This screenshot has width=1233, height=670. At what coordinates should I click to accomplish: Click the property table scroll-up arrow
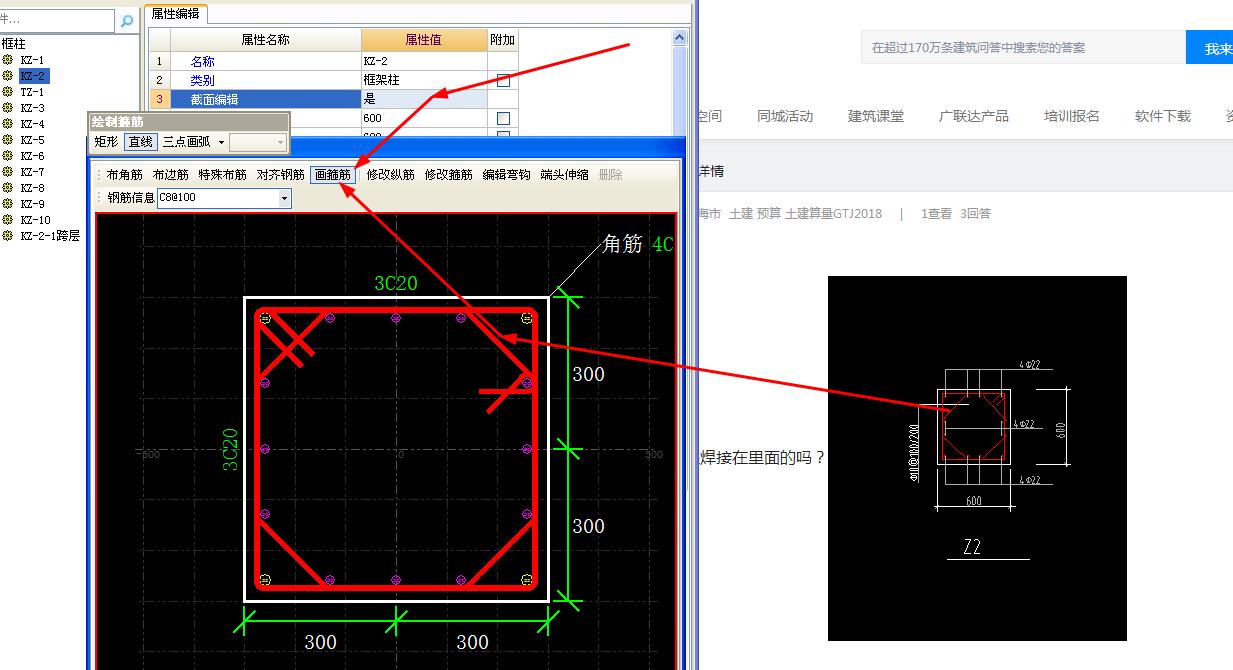pyautogui.click(x=680, y=38)
